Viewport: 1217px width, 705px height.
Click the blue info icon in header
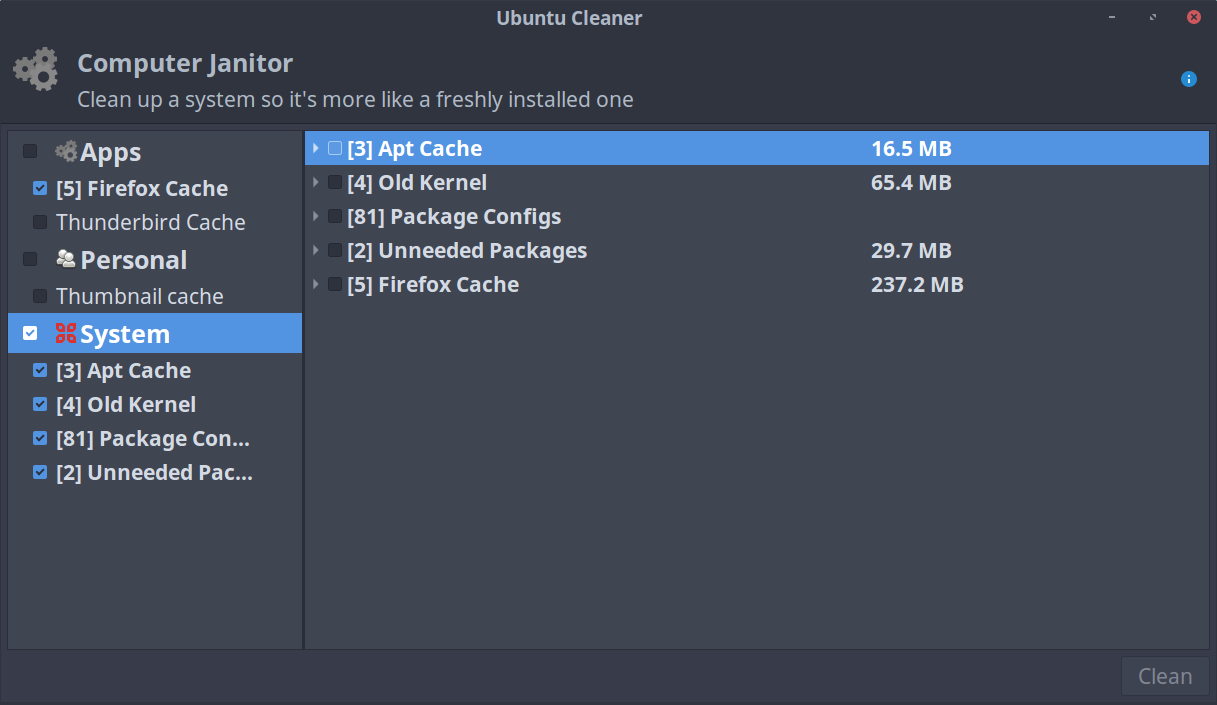coord(1188,79)
